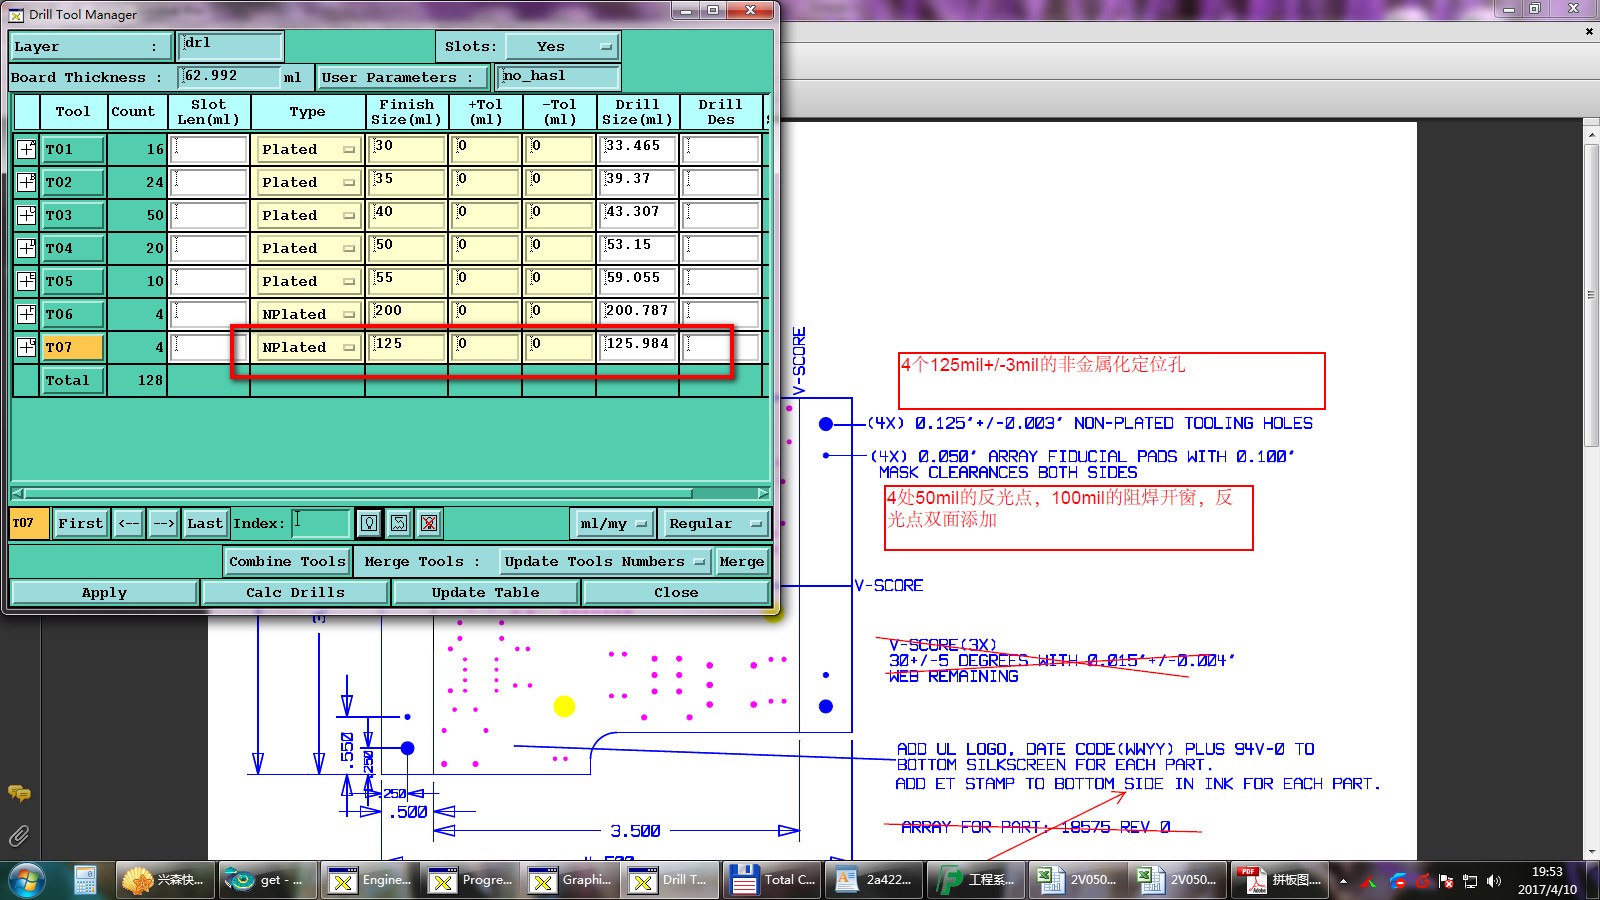Click the next arrow navigation button

(x=164, y=523)
